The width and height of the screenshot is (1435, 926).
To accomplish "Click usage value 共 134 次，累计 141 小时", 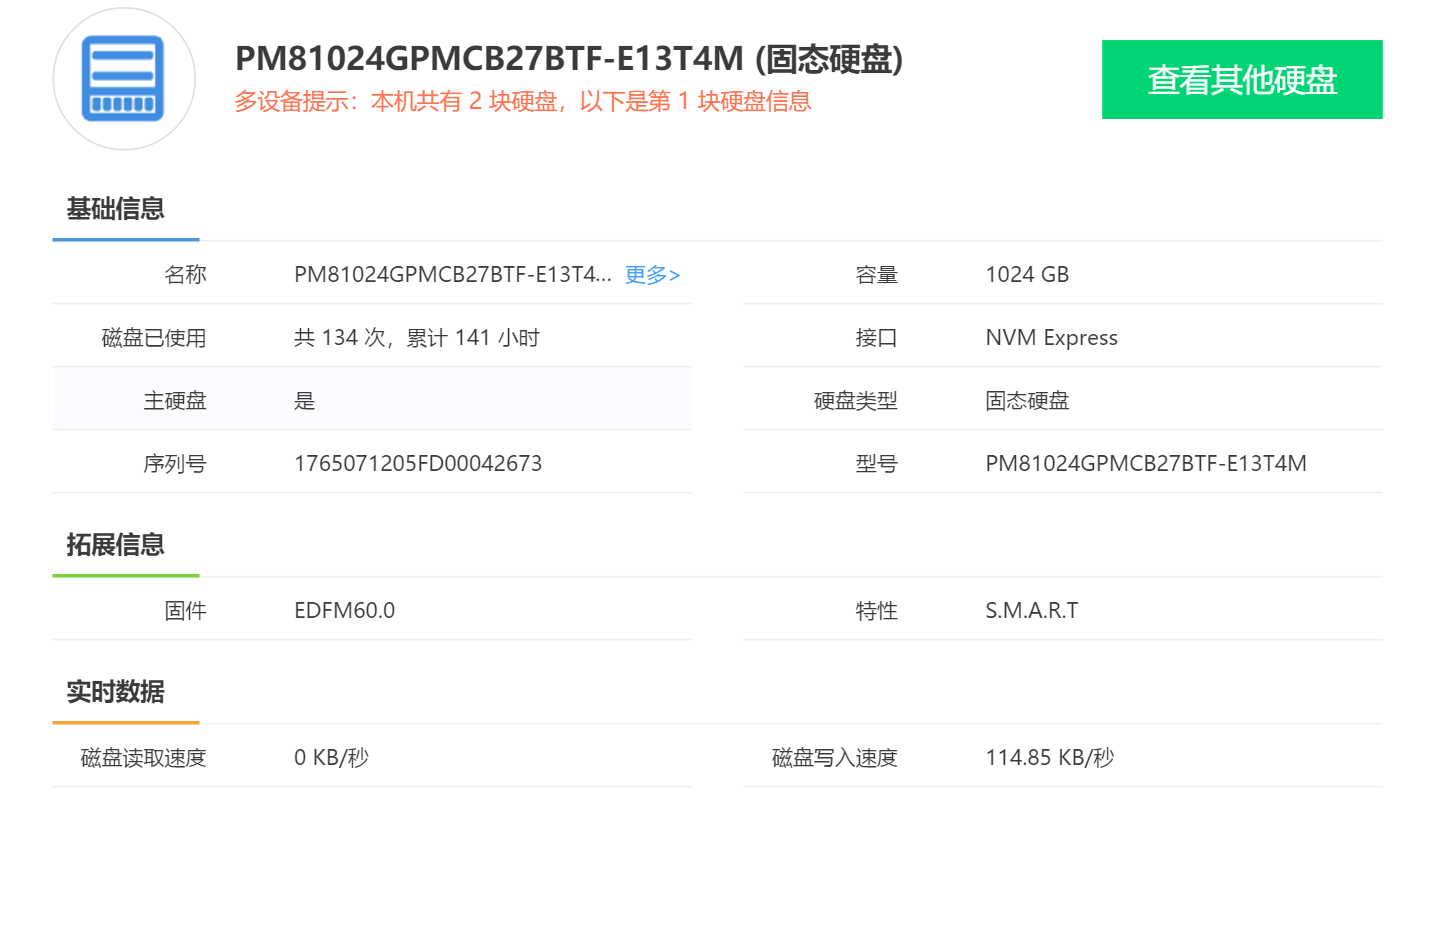I will [x=417, y=338].
